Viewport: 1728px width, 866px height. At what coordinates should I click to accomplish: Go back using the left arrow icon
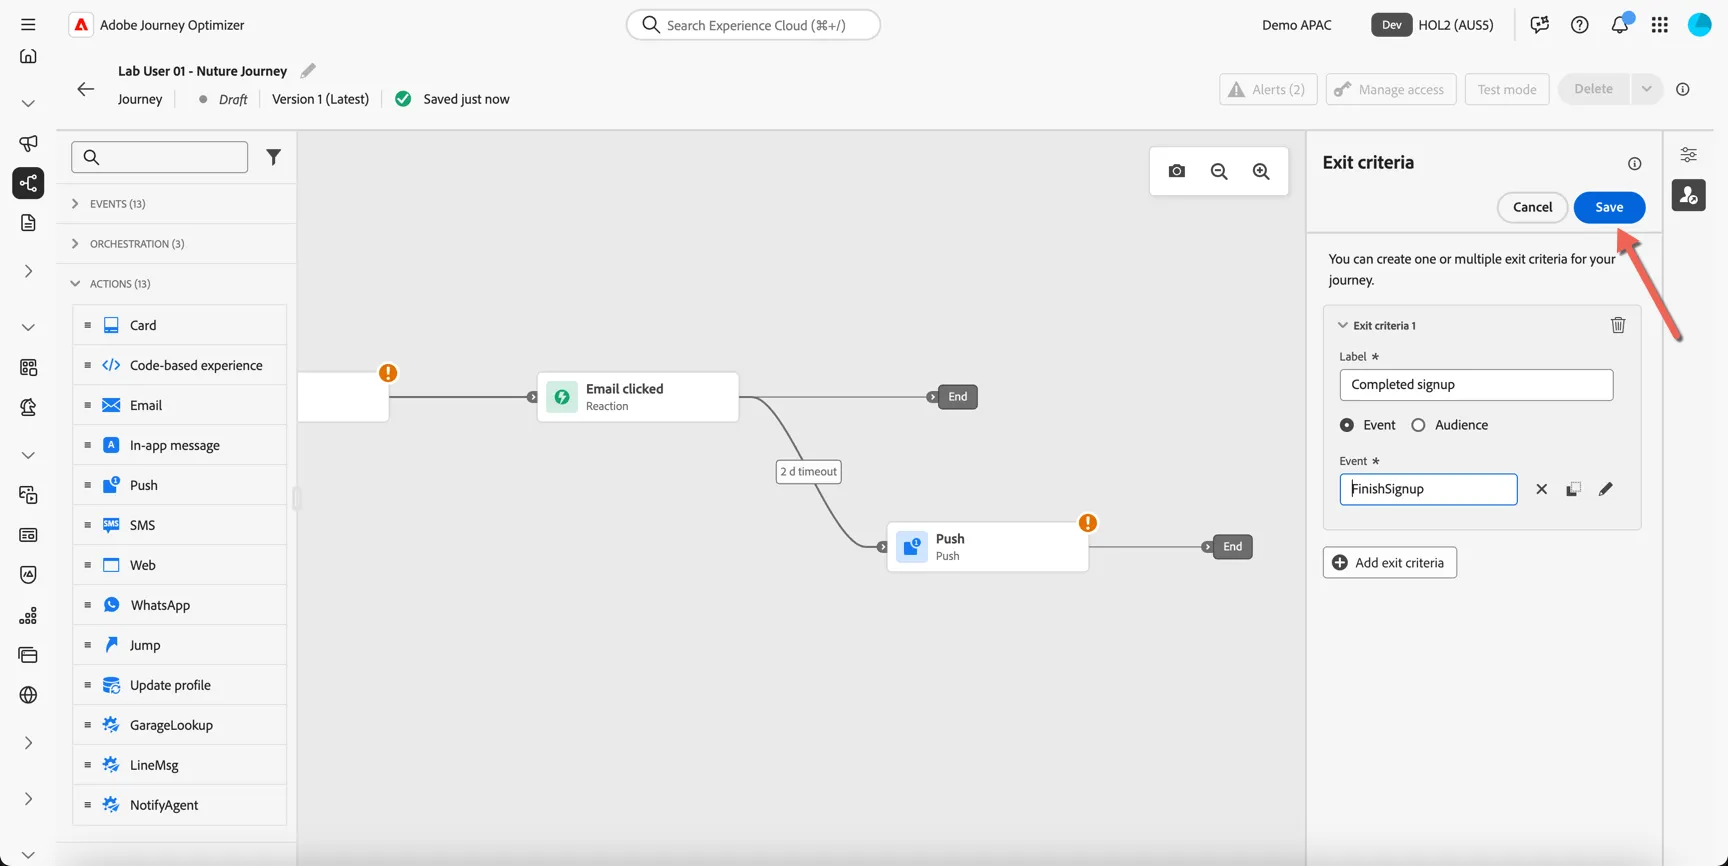(x=86, y=89)
